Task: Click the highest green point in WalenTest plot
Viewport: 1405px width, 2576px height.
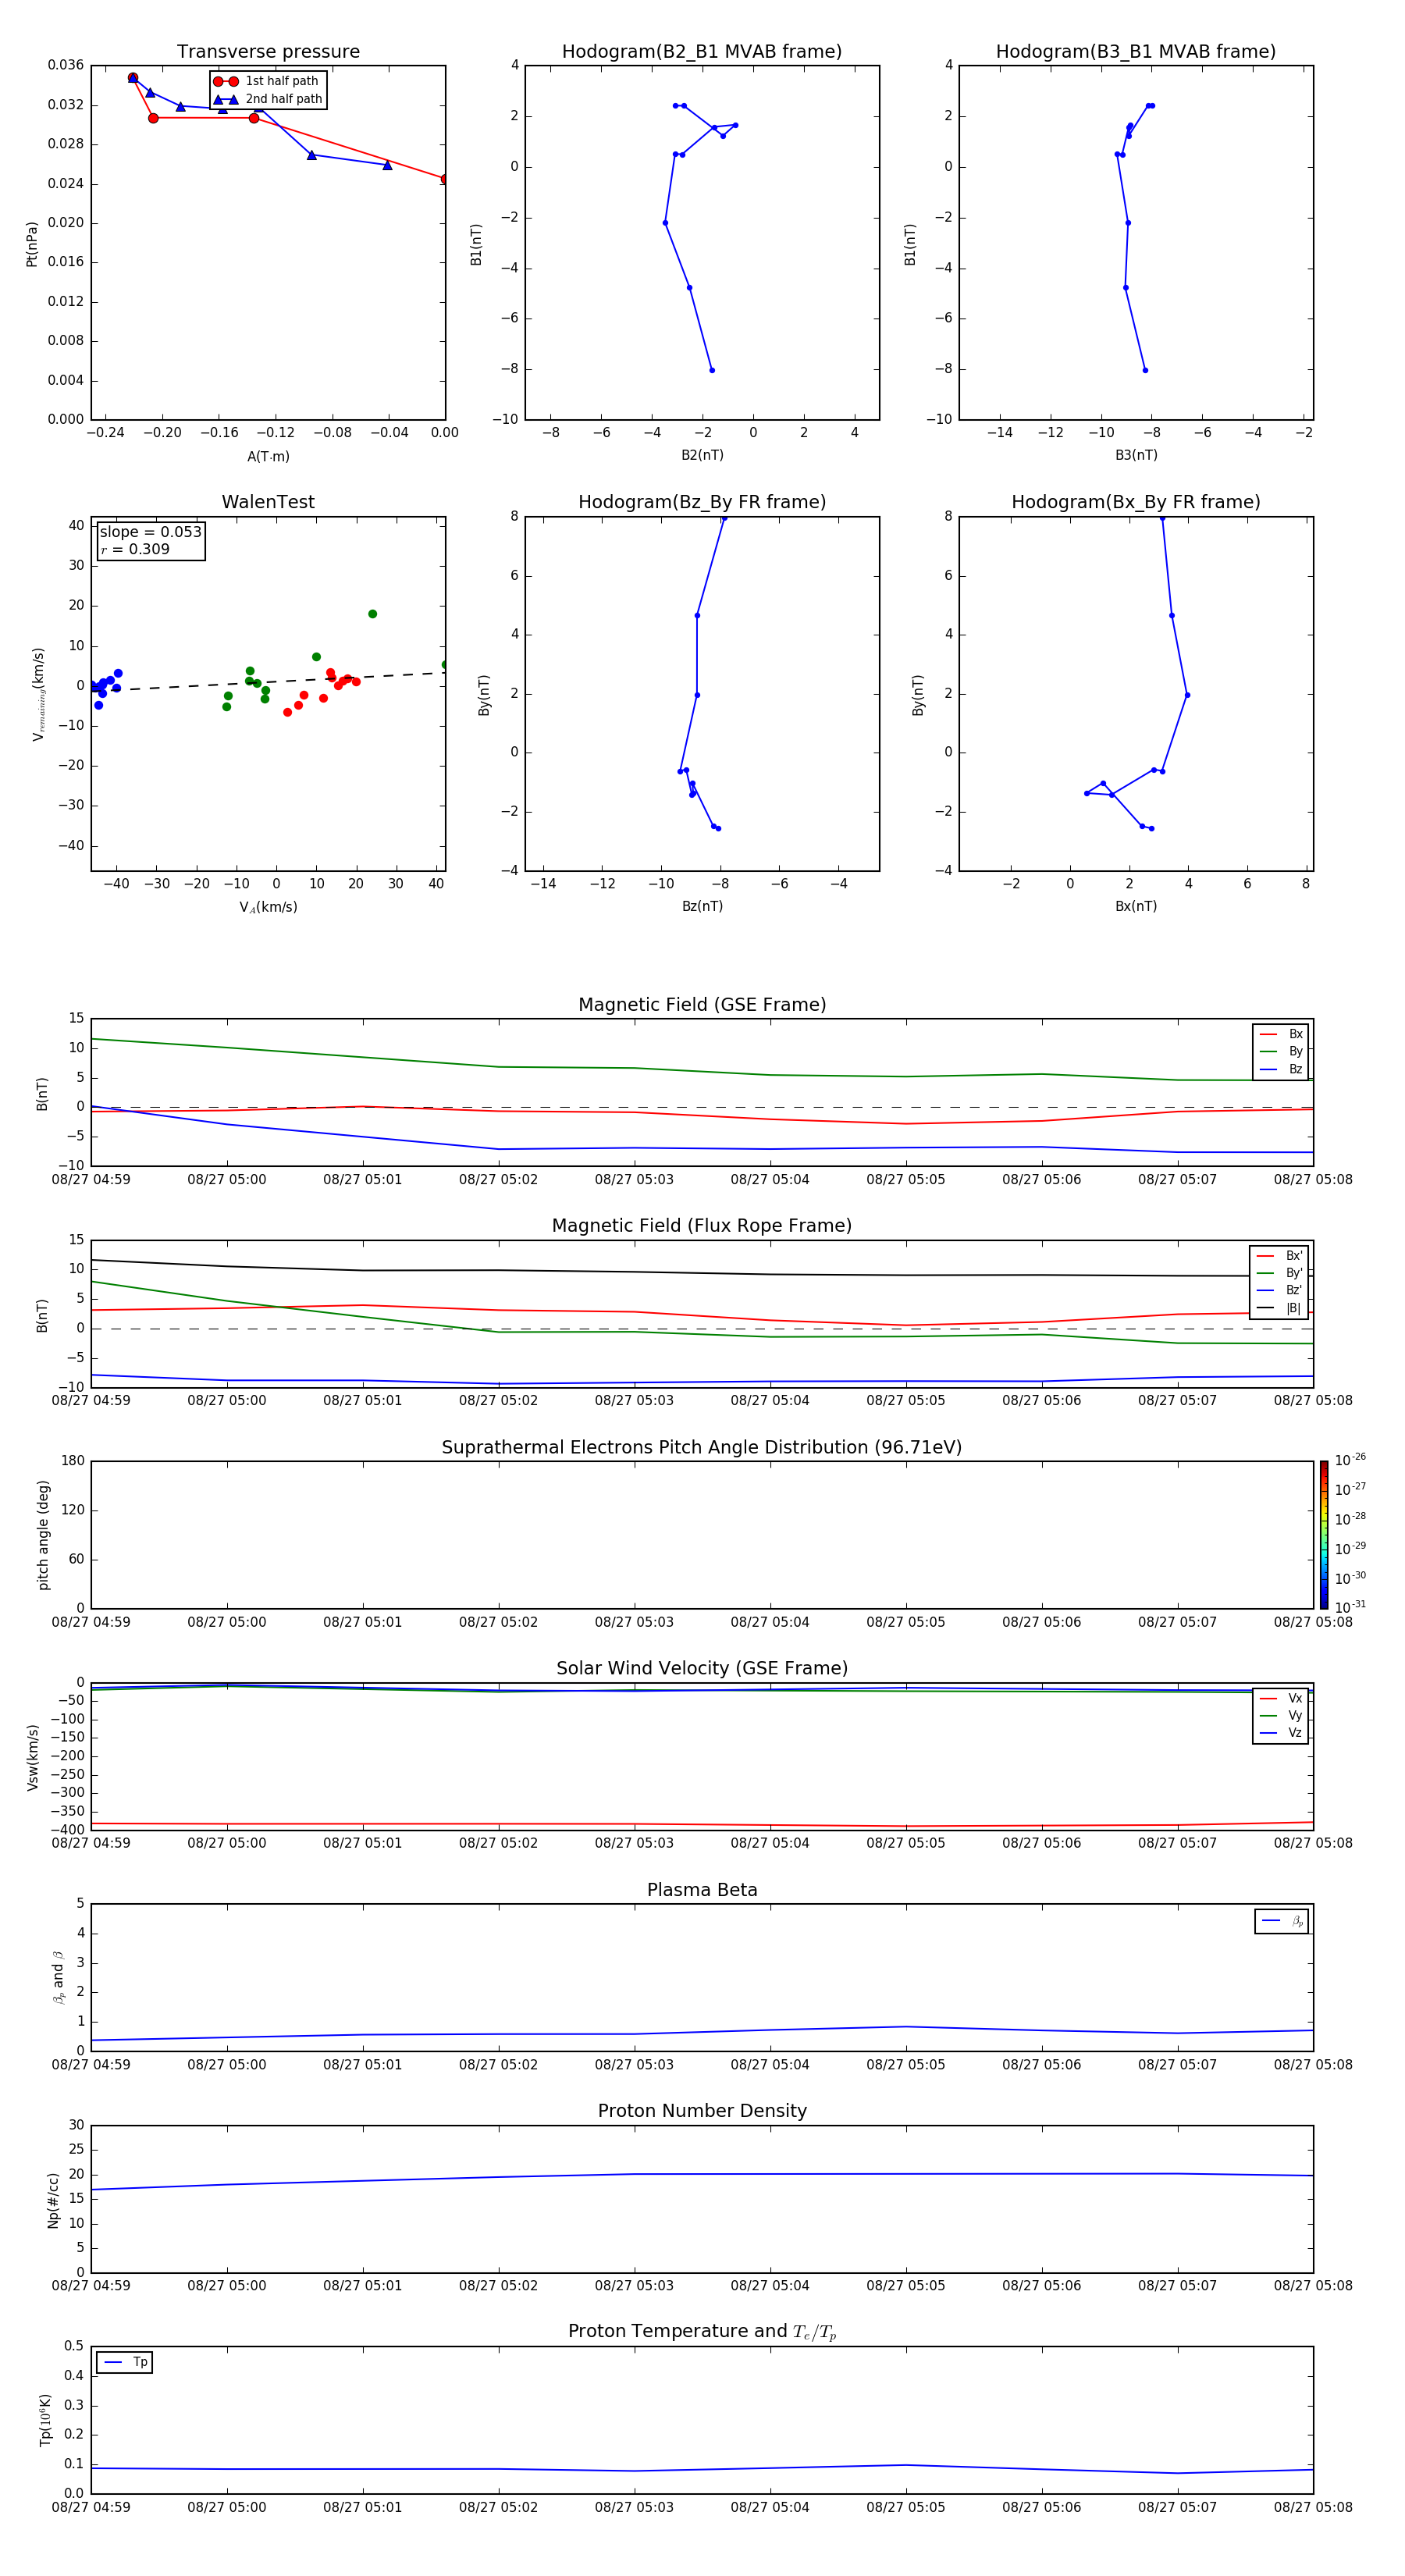Action: pos(372,614)
